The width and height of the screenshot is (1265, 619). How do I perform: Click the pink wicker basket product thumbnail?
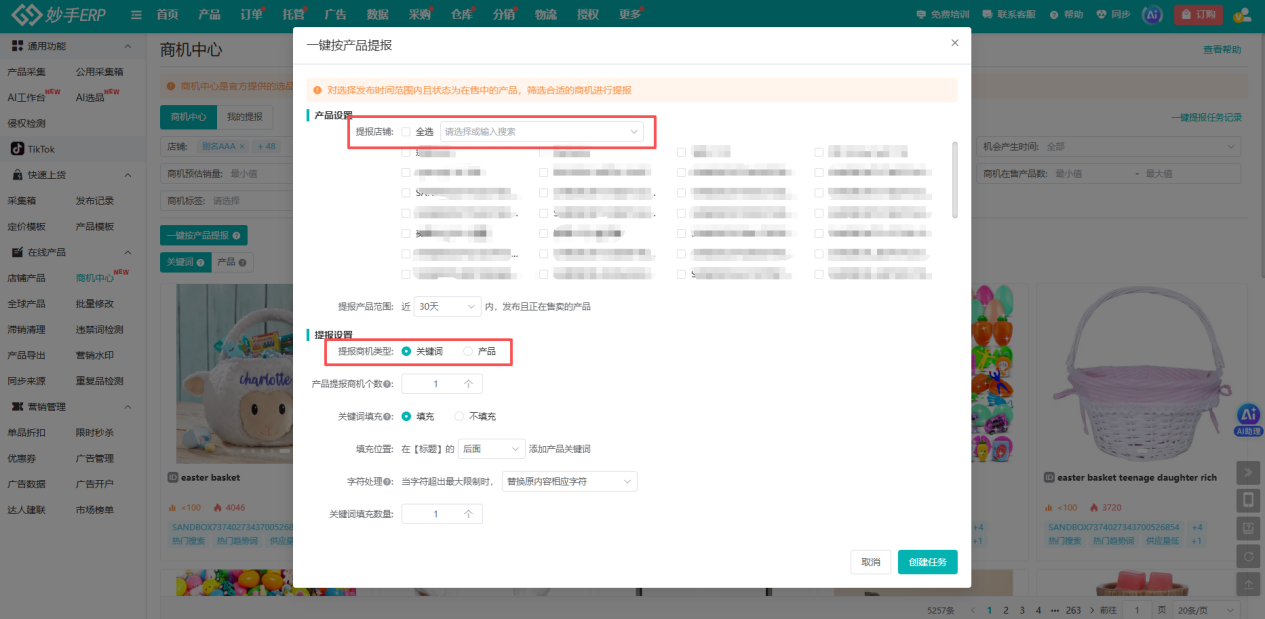tap(1141, 372)
